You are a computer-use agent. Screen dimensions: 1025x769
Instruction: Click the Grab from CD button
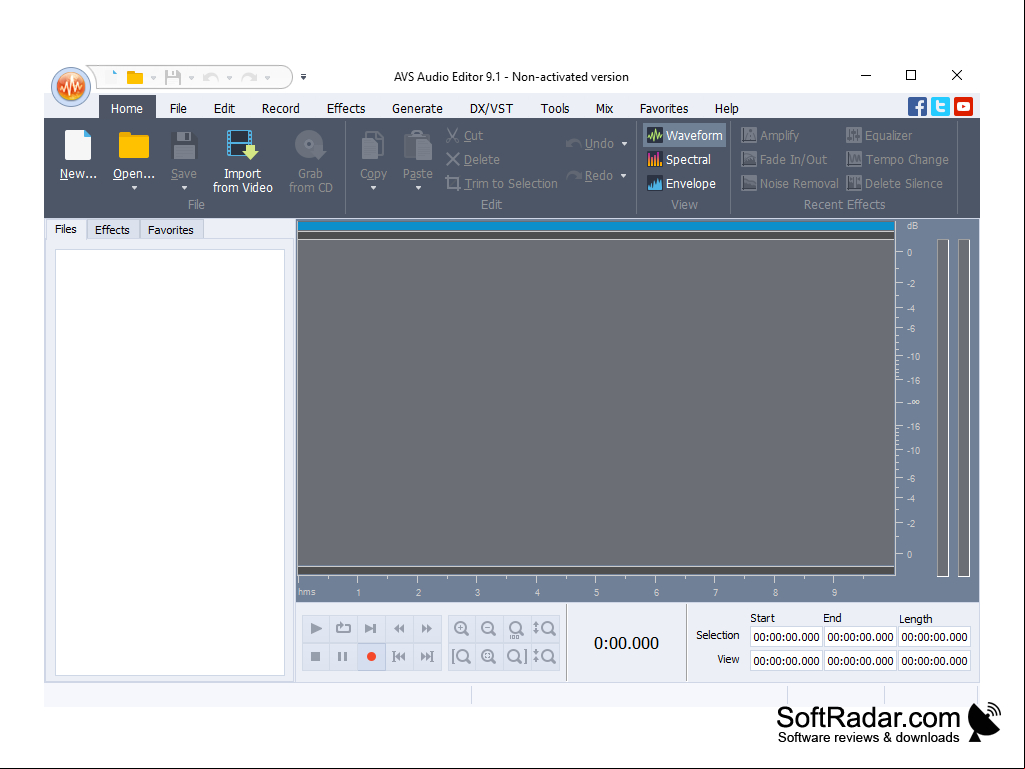(311, 161)
